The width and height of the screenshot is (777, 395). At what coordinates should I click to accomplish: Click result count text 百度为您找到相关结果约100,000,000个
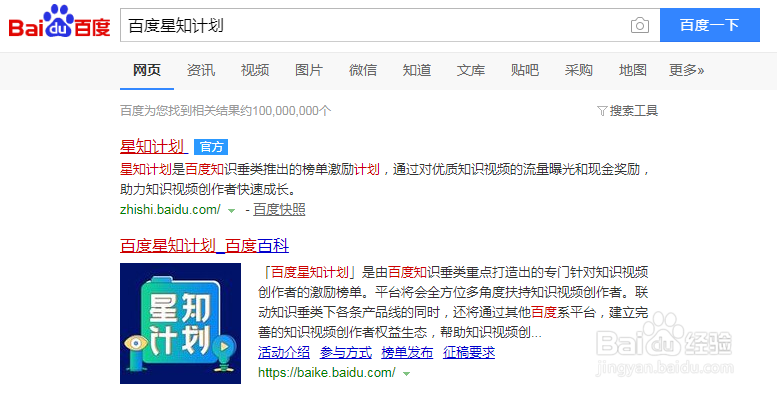point(225,111)
